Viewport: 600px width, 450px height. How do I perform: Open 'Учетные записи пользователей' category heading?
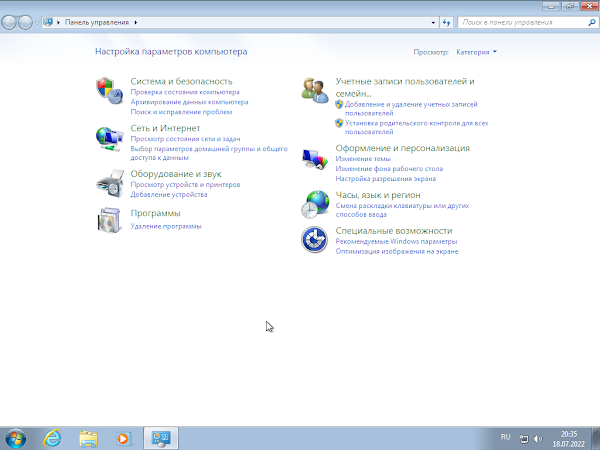(x=405, y=87)
